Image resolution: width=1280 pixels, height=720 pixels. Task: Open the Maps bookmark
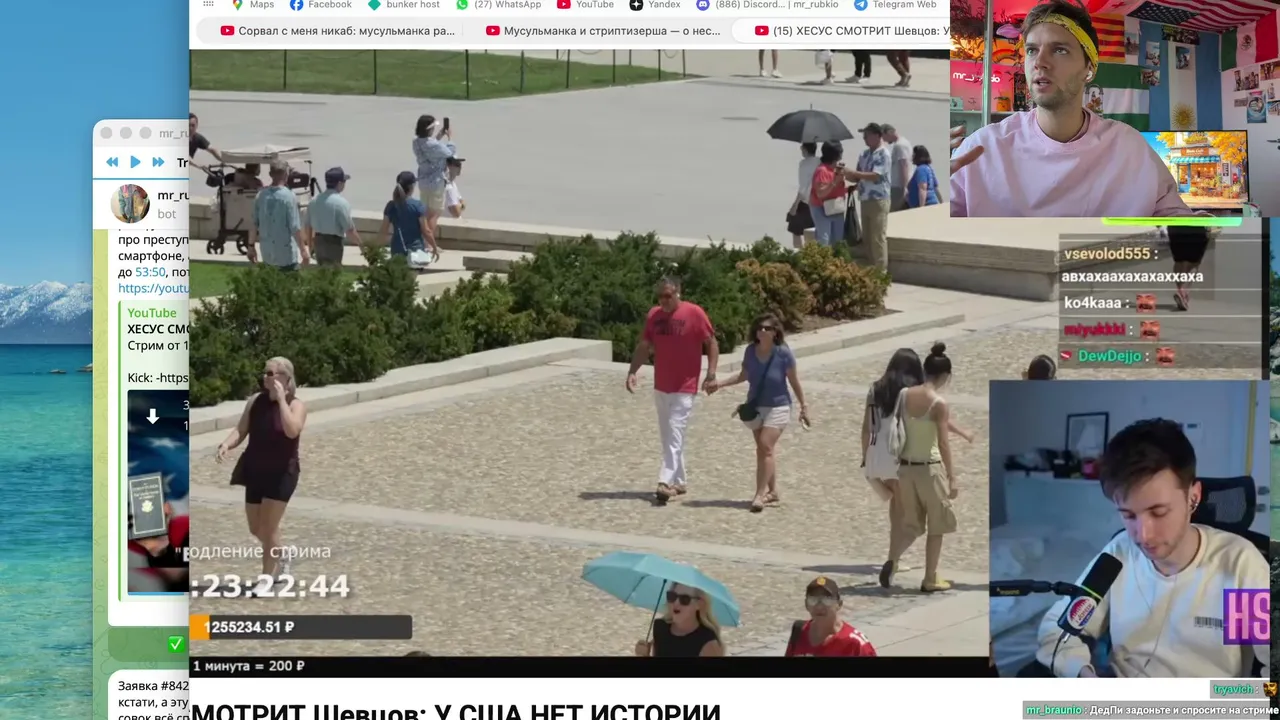pyautogui.click(x=252, y=5)
